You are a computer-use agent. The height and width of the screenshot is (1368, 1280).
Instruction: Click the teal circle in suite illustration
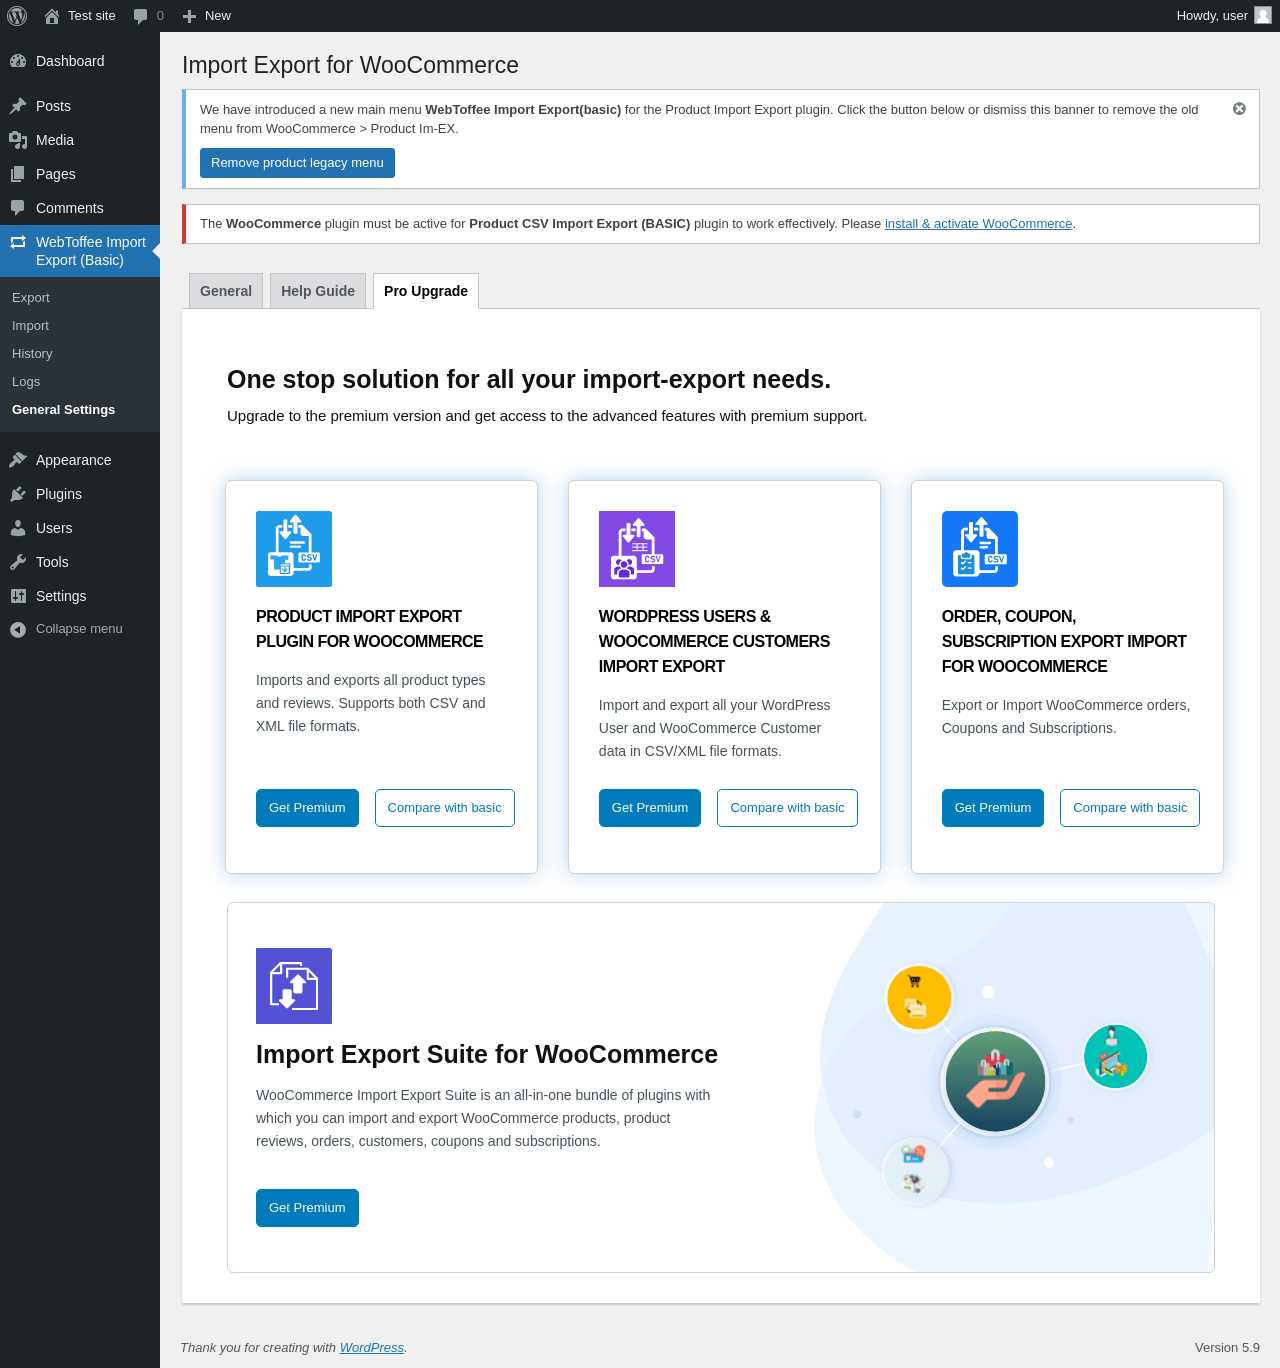tap(1115, 1057)
